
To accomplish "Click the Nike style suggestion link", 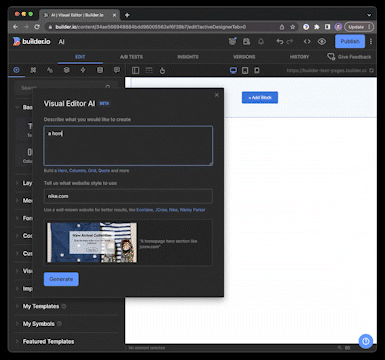I will click(173, 210).
